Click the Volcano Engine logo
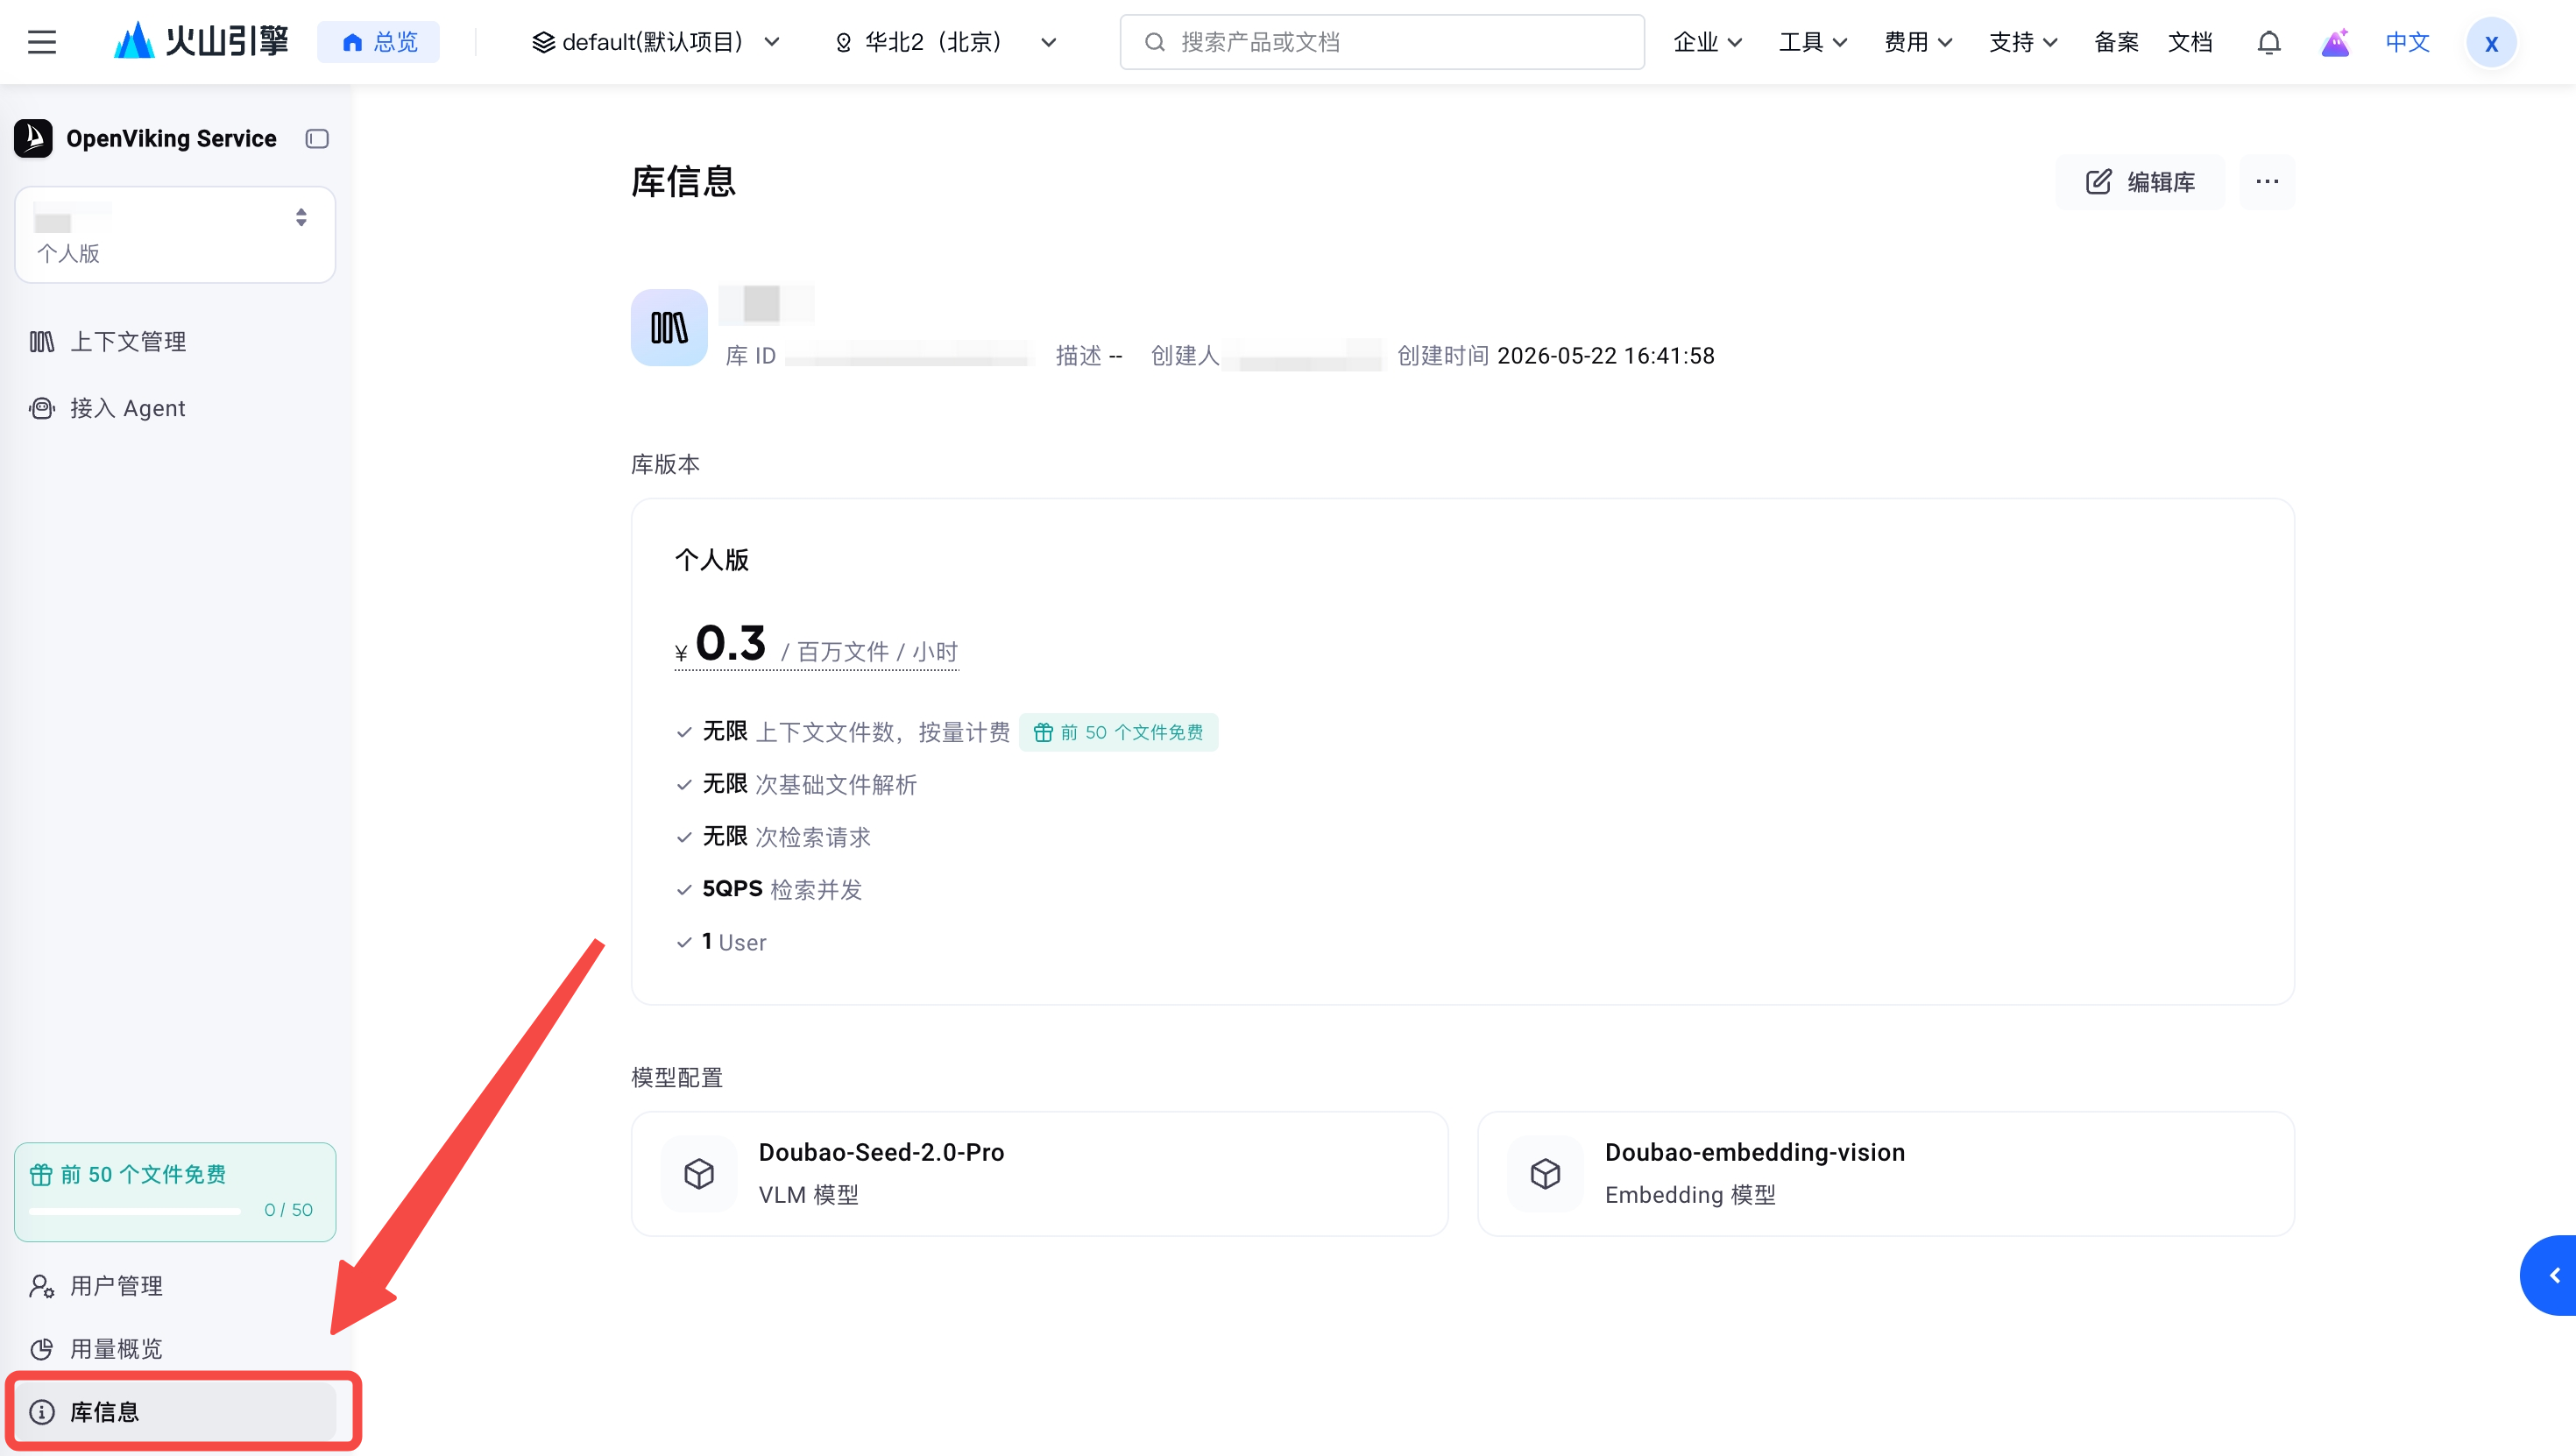 tap(201, 42)
